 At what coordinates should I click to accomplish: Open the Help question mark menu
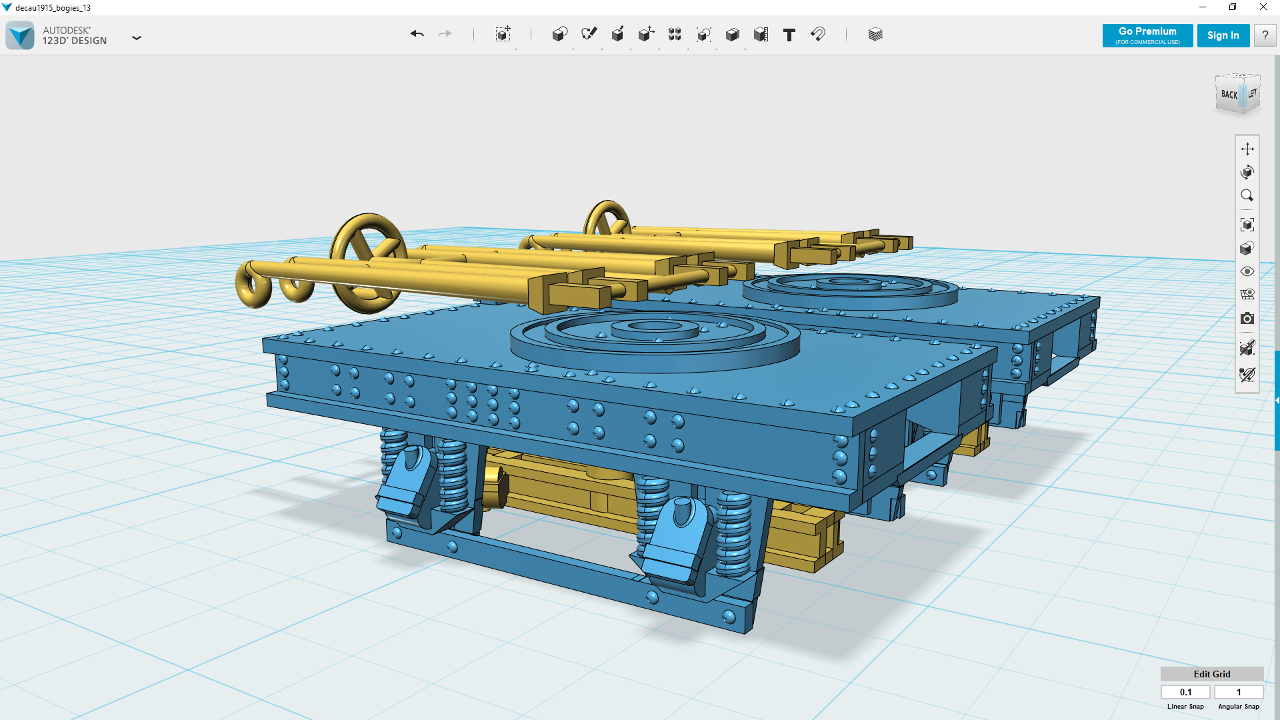1265,35
